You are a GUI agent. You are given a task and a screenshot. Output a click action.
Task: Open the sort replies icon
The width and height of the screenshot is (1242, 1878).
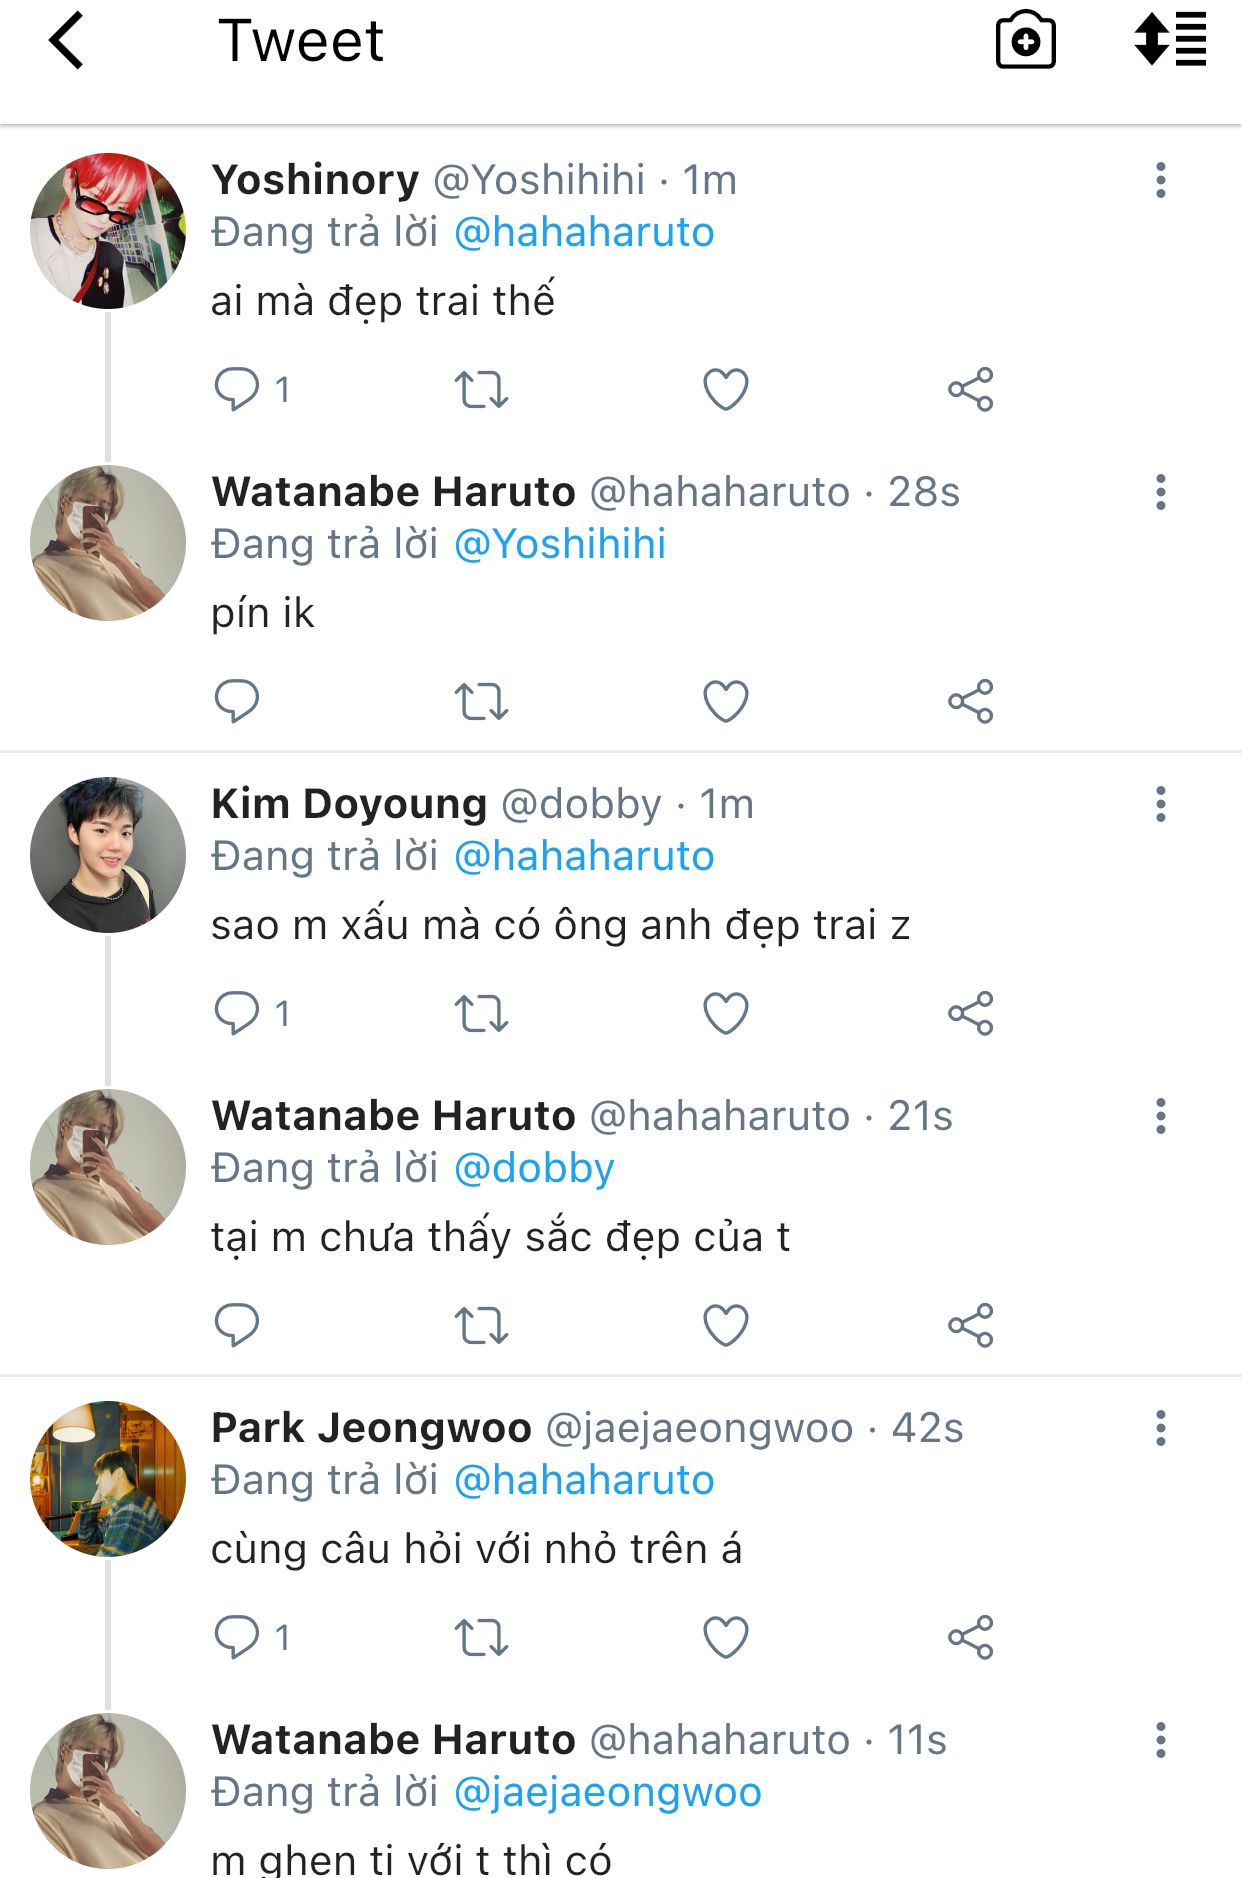[x=1169, y=40]
